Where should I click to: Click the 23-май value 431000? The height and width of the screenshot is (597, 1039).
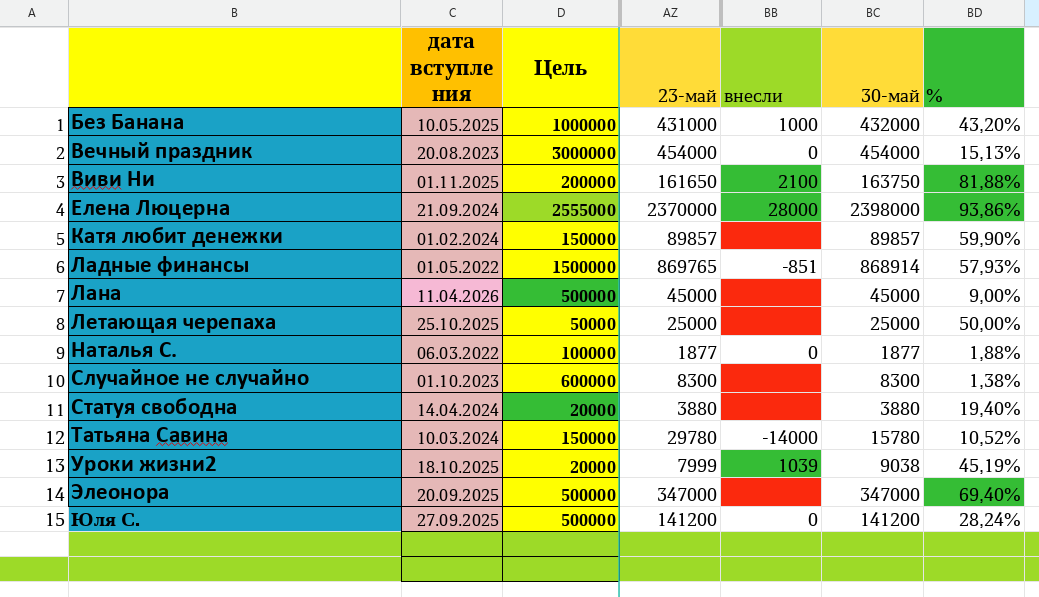pyautogui.click(x=670, y=122)
